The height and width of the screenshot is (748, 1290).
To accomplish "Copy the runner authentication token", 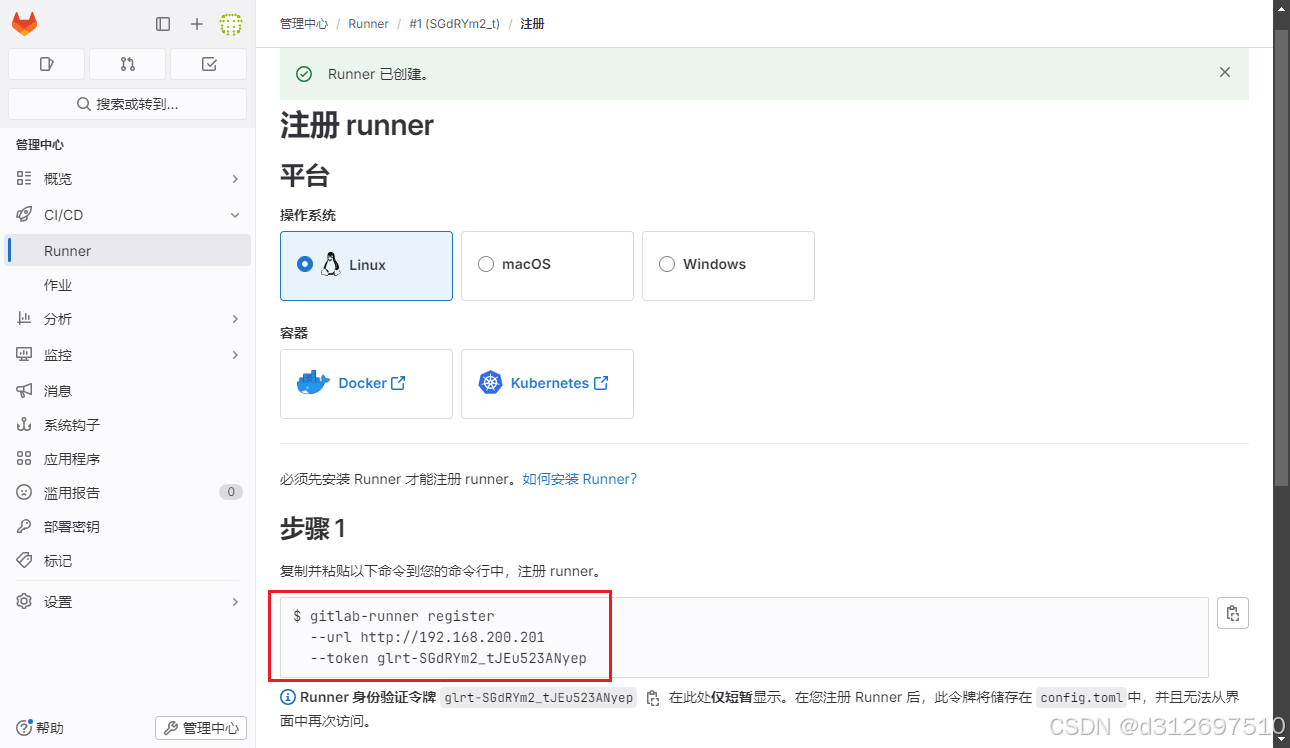I will tap(653, 698).
